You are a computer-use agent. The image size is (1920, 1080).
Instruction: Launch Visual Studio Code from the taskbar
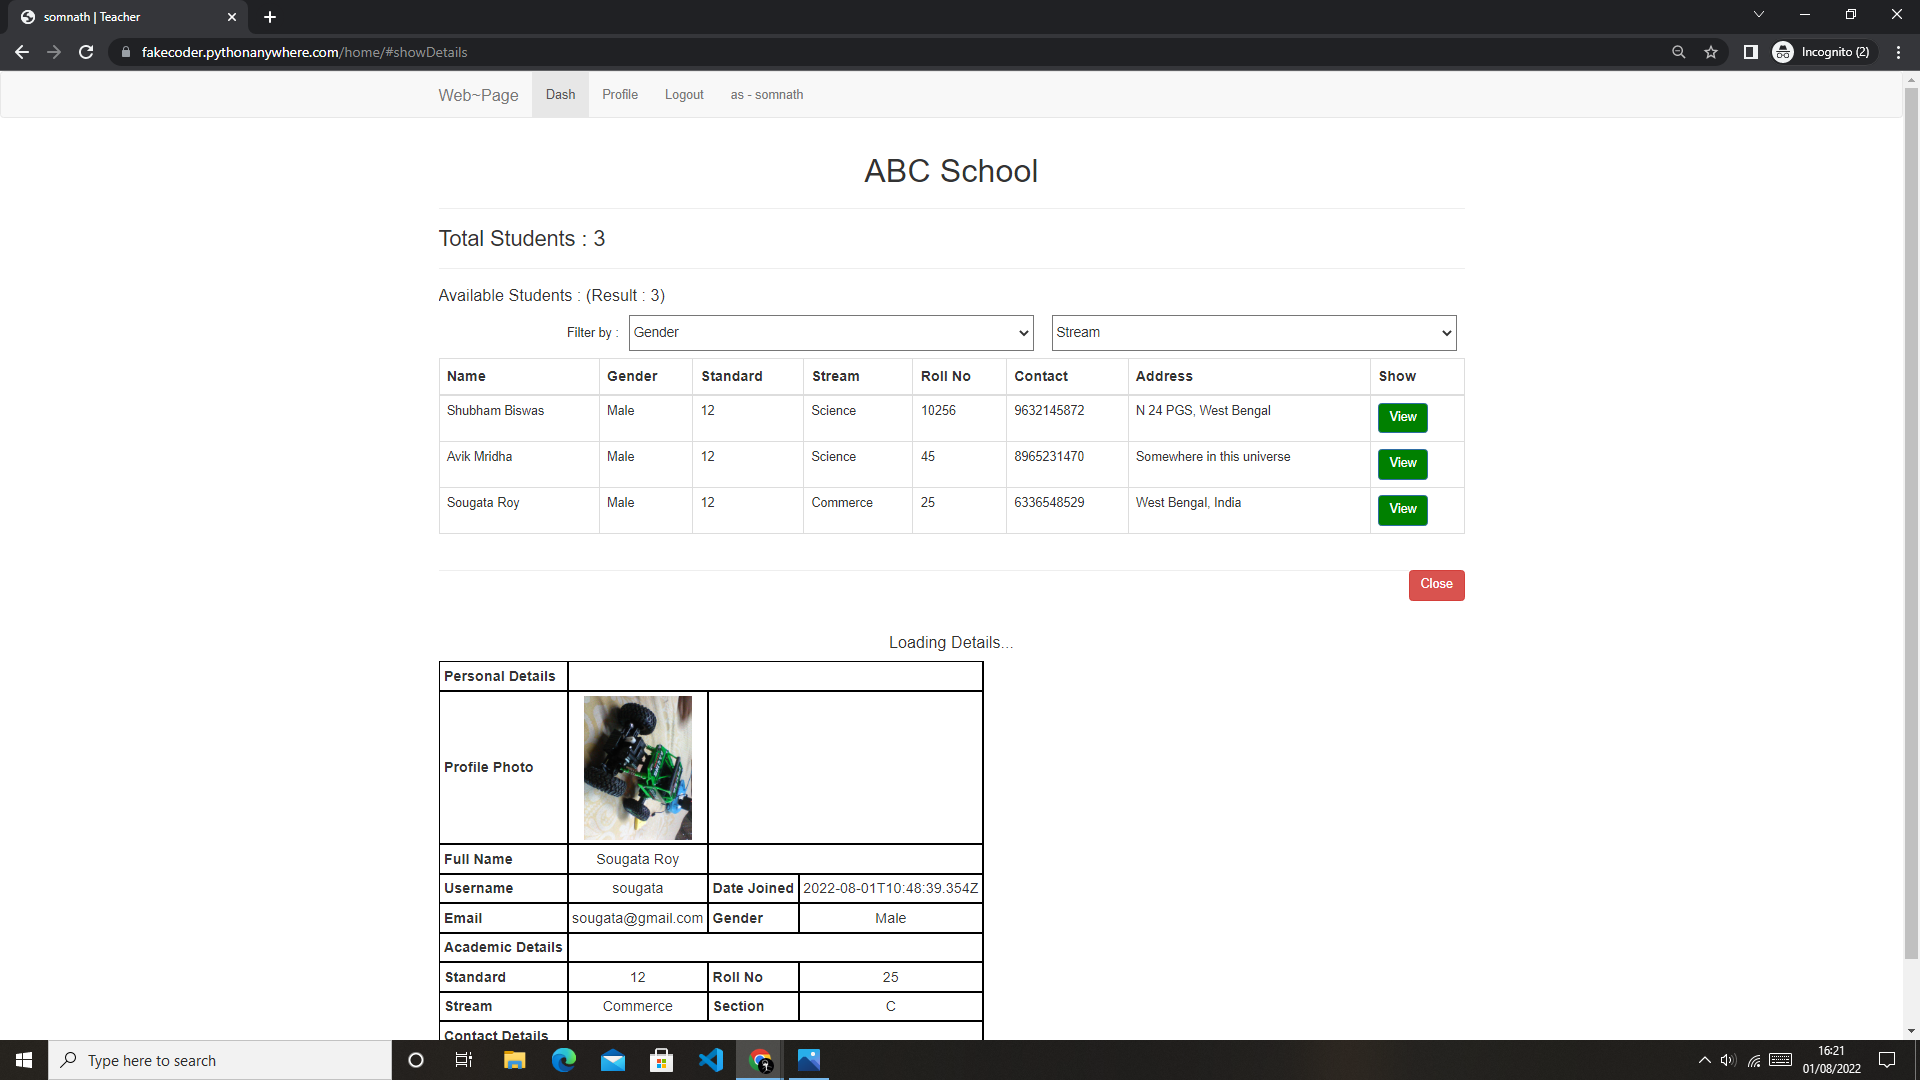point(711,1060)
